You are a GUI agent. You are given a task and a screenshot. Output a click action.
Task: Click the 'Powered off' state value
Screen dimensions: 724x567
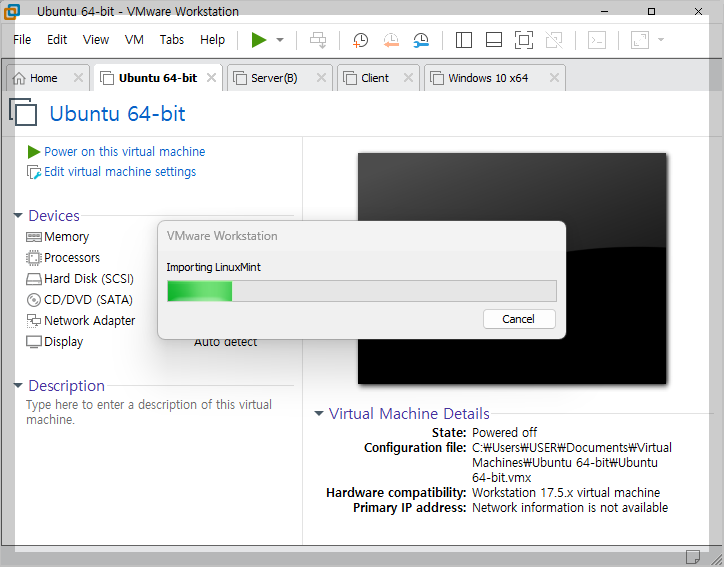pos(504,433)
